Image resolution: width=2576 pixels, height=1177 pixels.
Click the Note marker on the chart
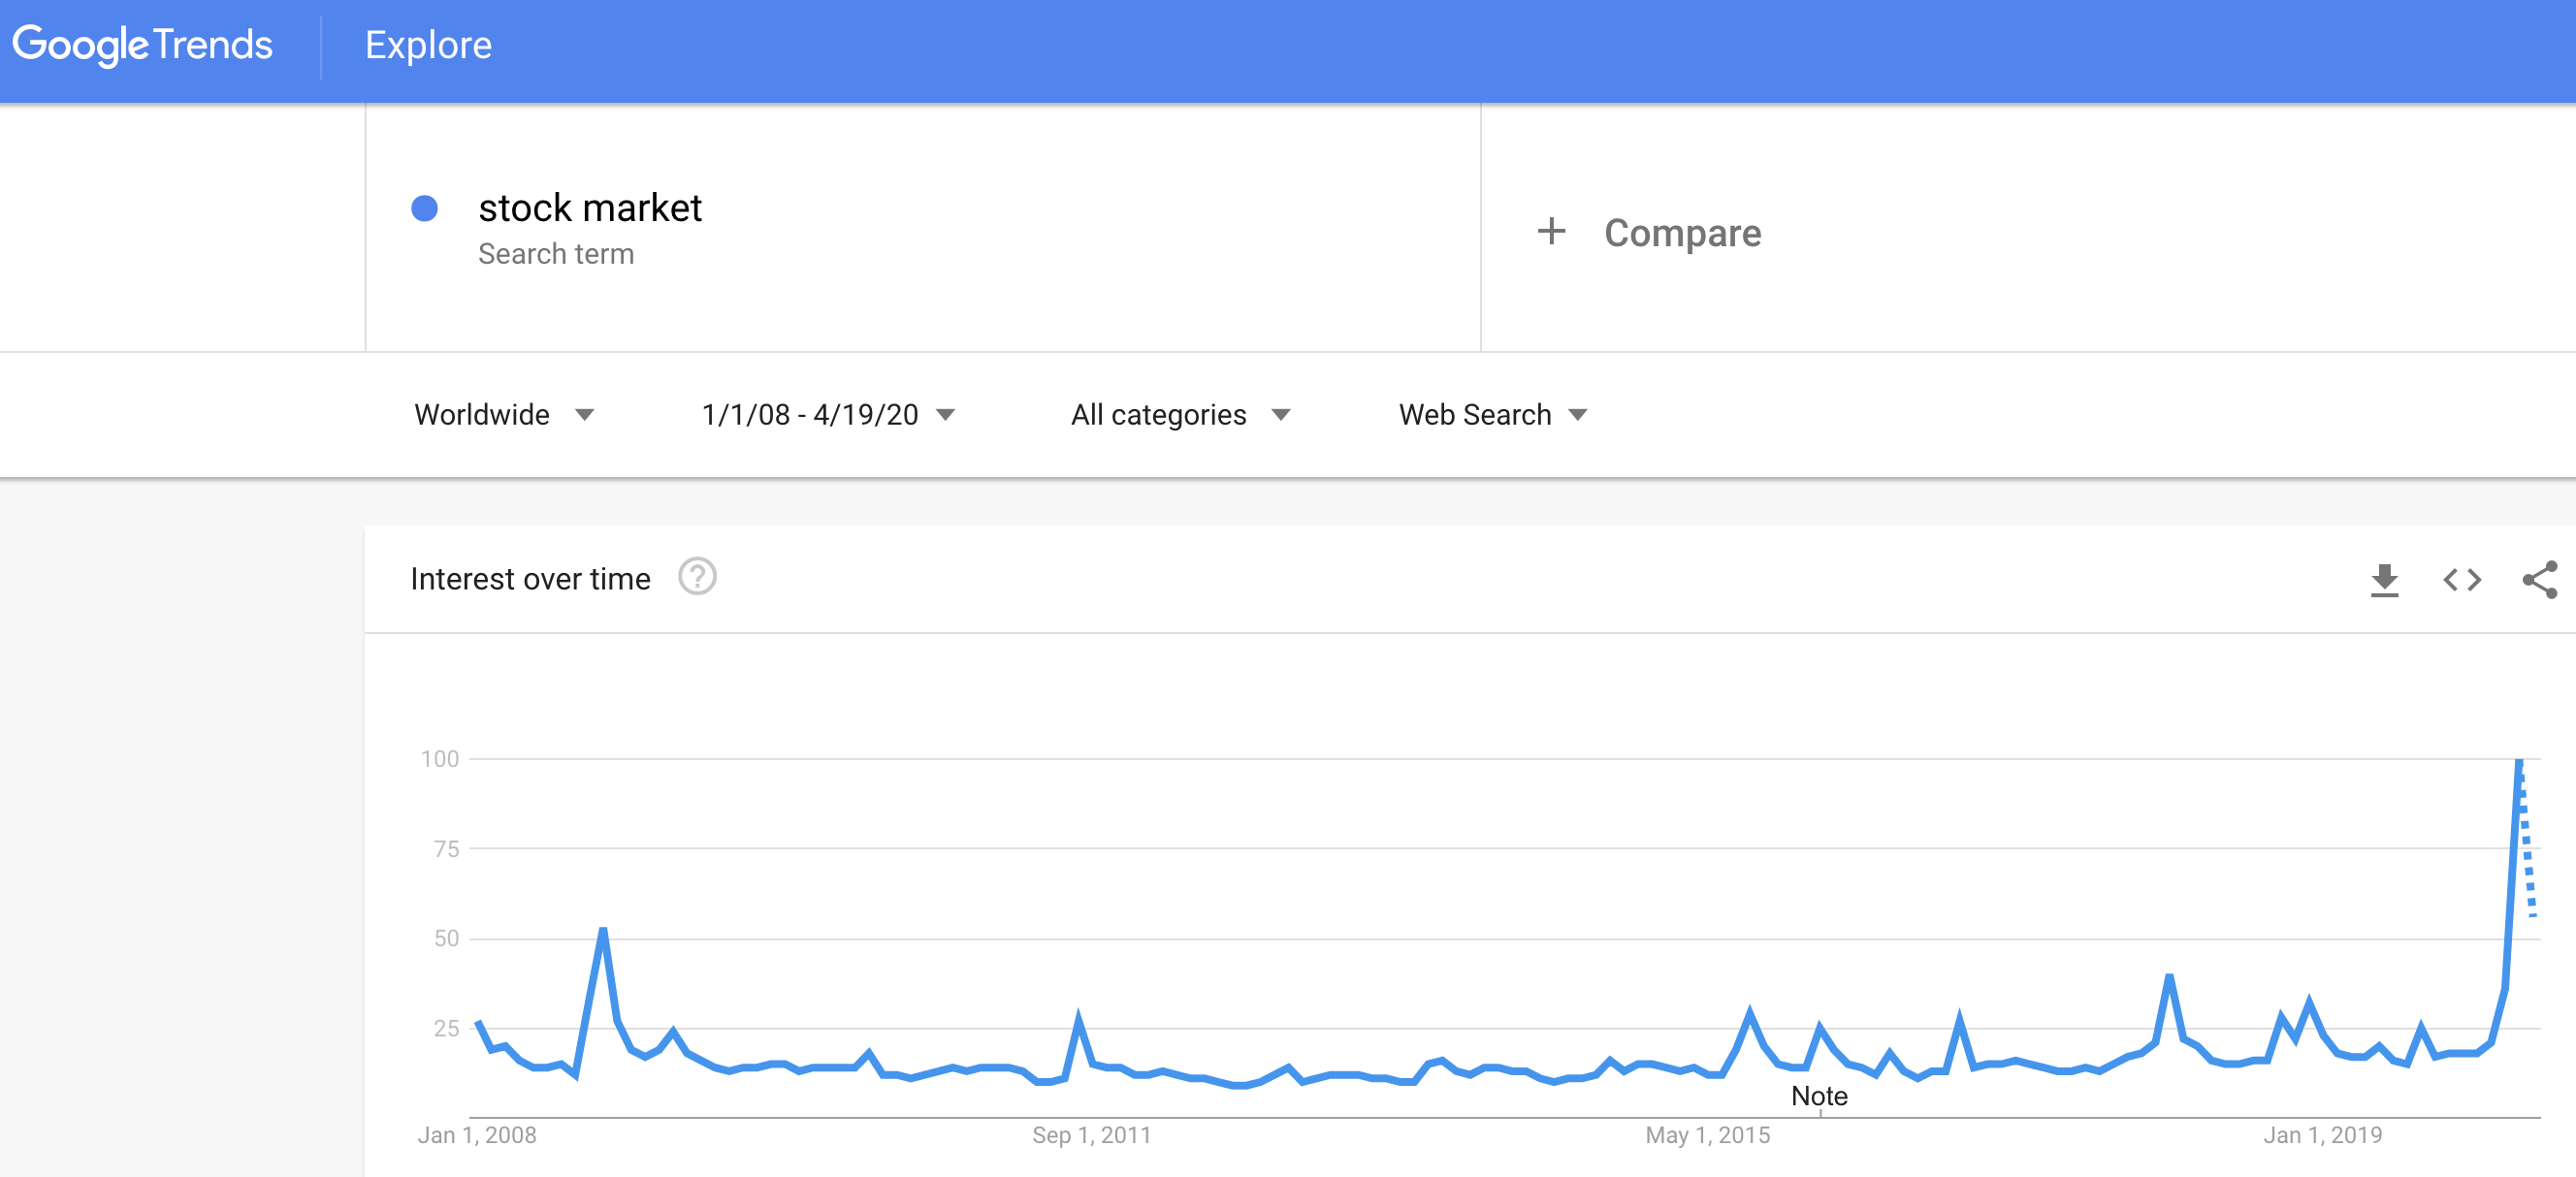point(1819,1096)
